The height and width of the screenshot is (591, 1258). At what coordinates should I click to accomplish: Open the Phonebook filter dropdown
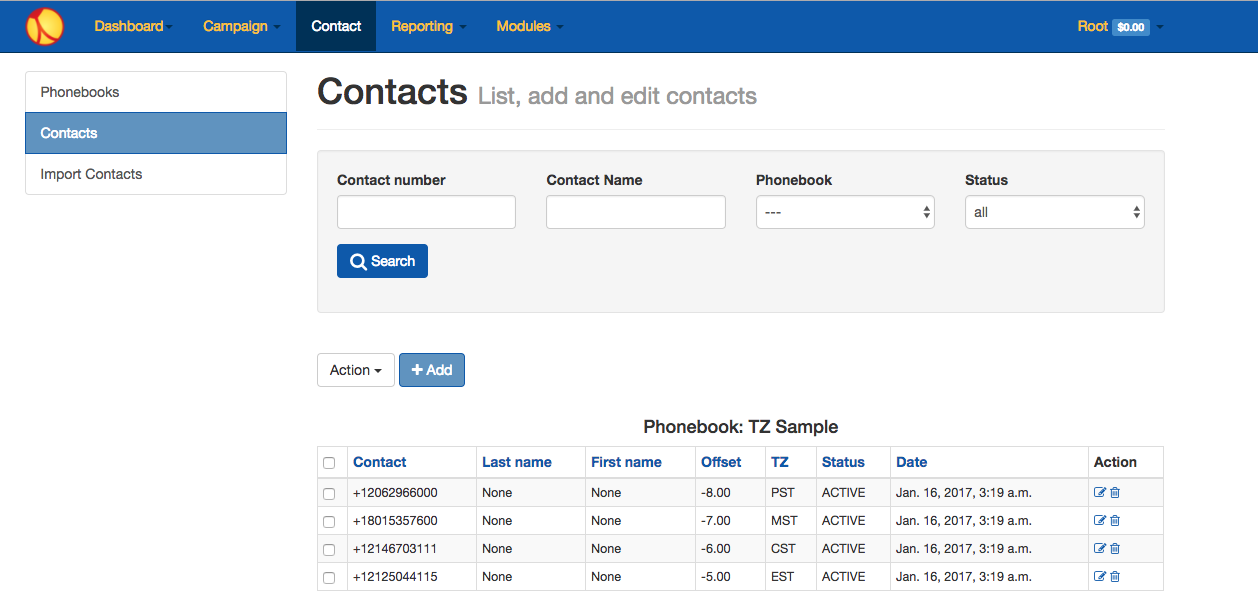tap(845, 212)
